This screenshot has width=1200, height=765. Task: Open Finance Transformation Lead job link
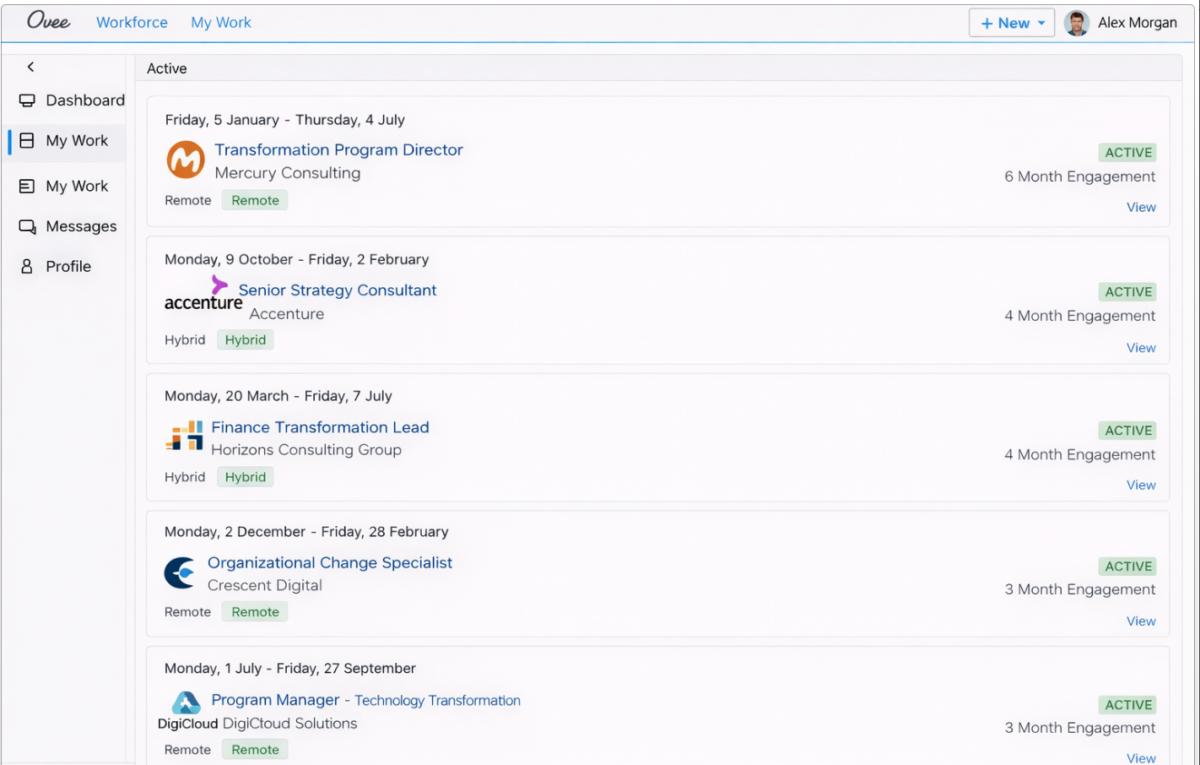point(320,427)
